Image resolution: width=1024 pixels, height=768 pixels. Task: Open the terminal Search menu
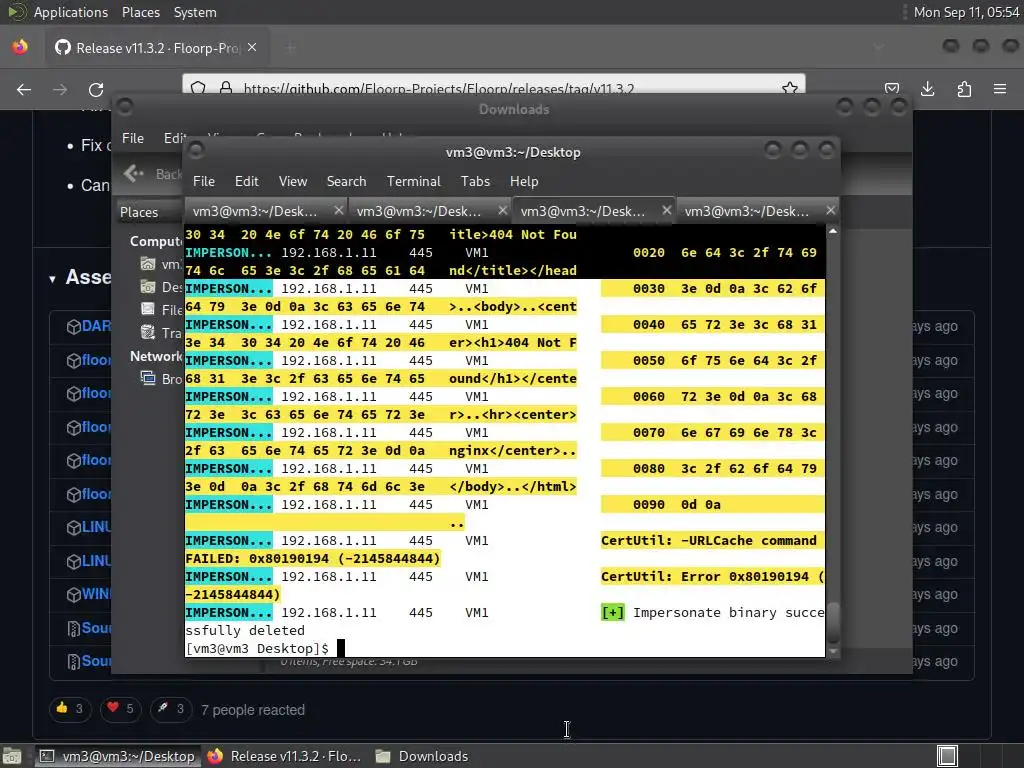click(x=346, y=182)
